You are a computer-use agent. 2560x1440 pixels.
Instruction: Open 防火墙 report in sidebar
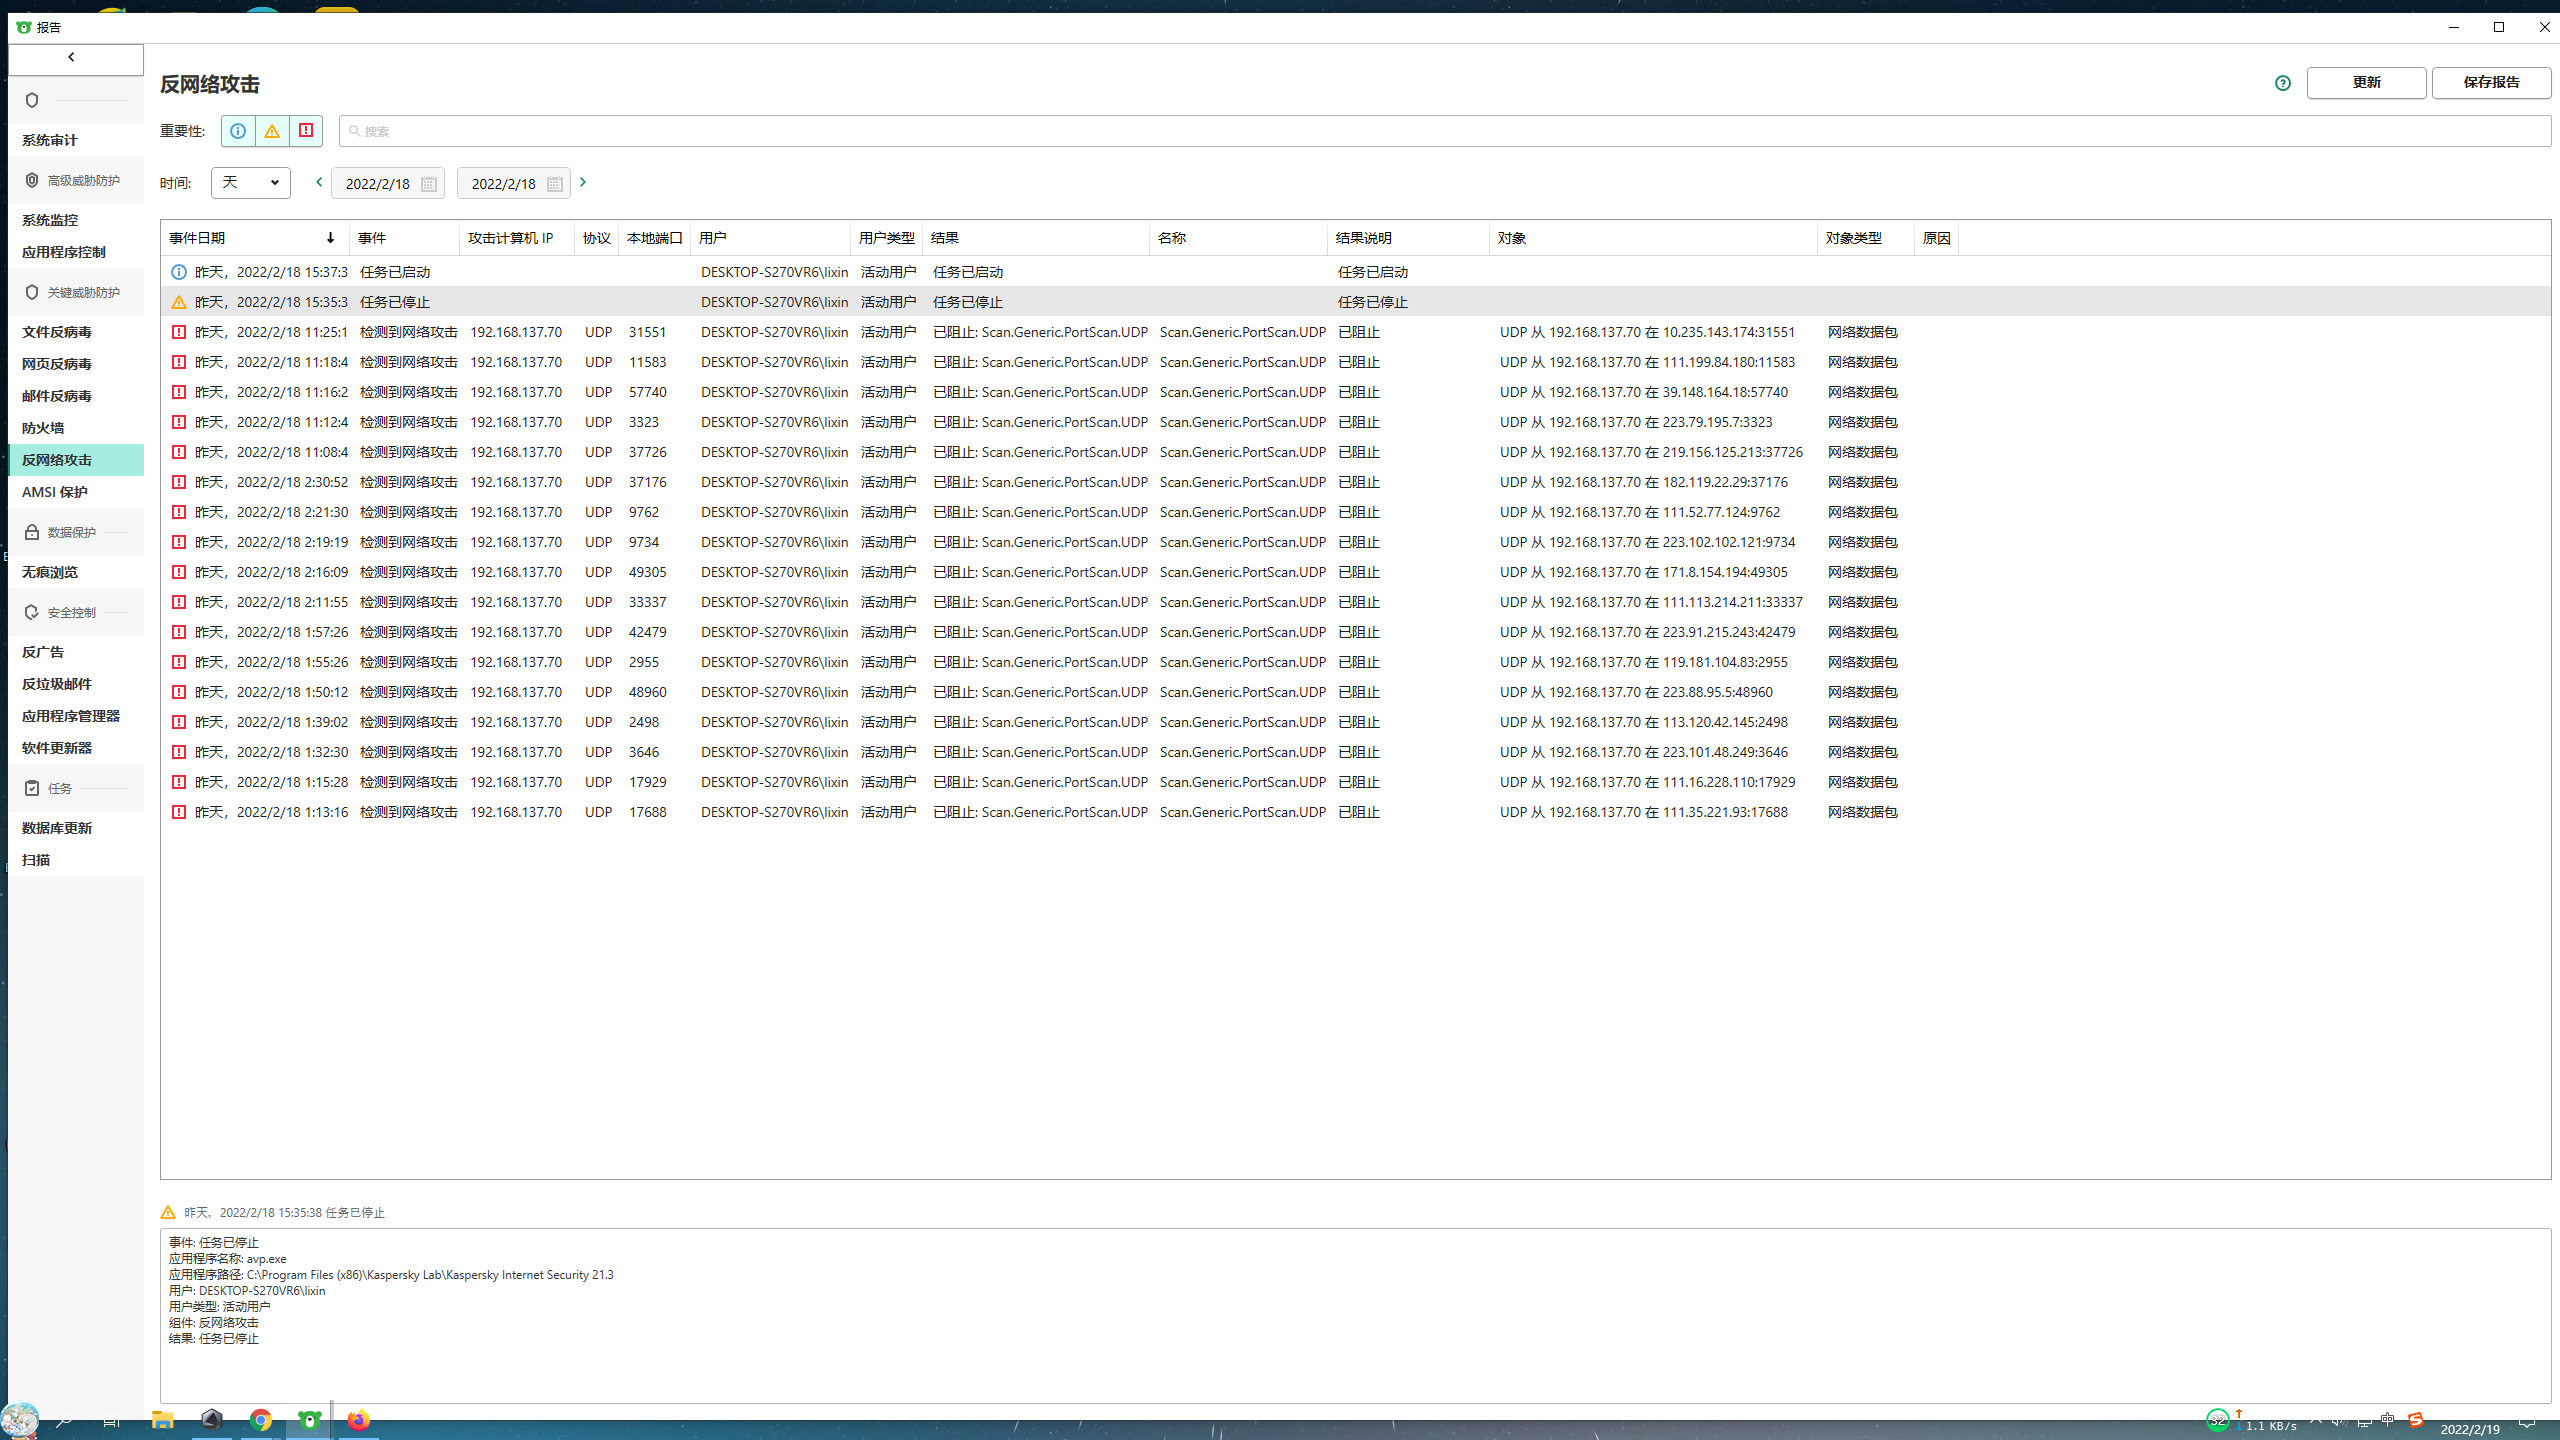click(x=43, y=428)
